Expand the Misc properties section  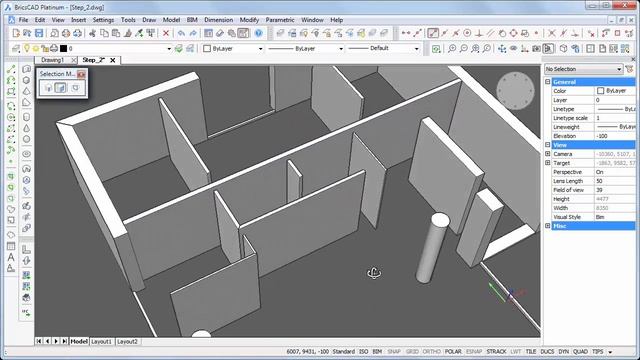(x=548, y=226)
